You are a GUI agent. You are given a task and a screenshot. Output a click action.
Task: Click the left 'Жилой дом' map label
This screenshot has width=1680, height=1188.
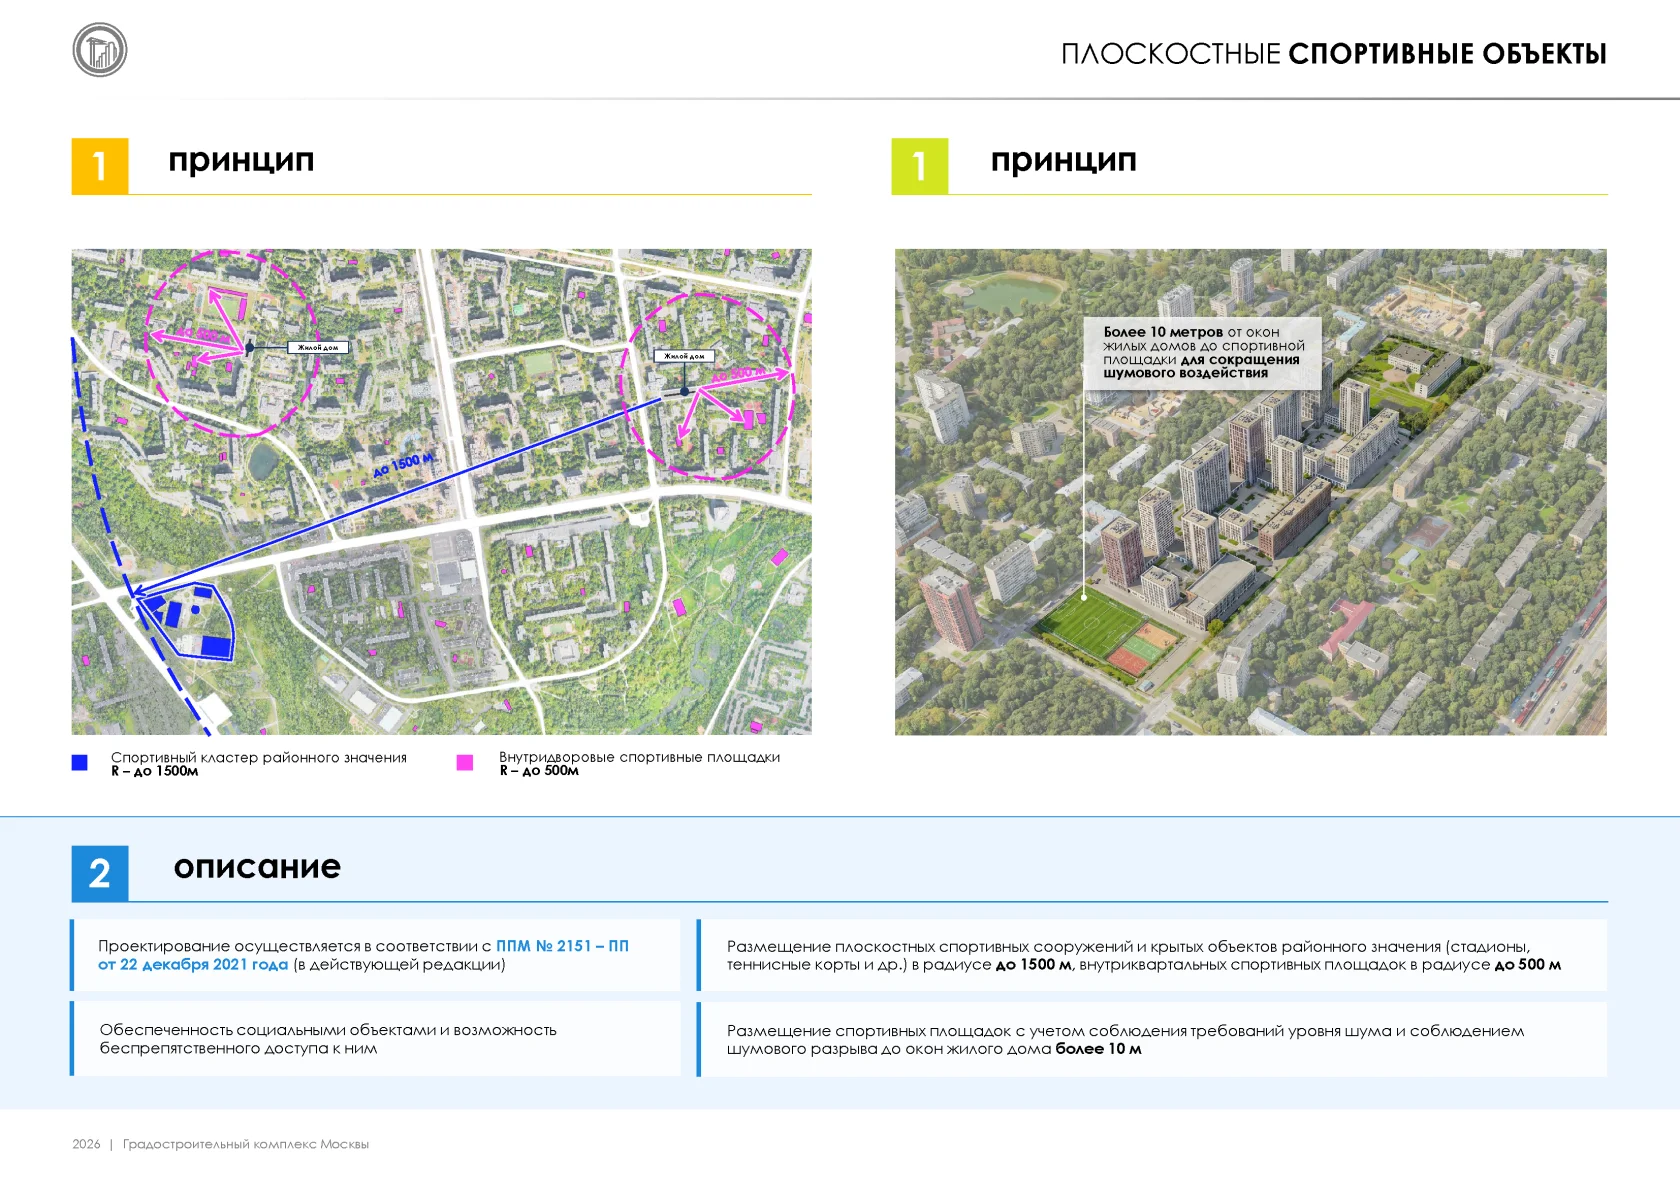coord(318,347)
